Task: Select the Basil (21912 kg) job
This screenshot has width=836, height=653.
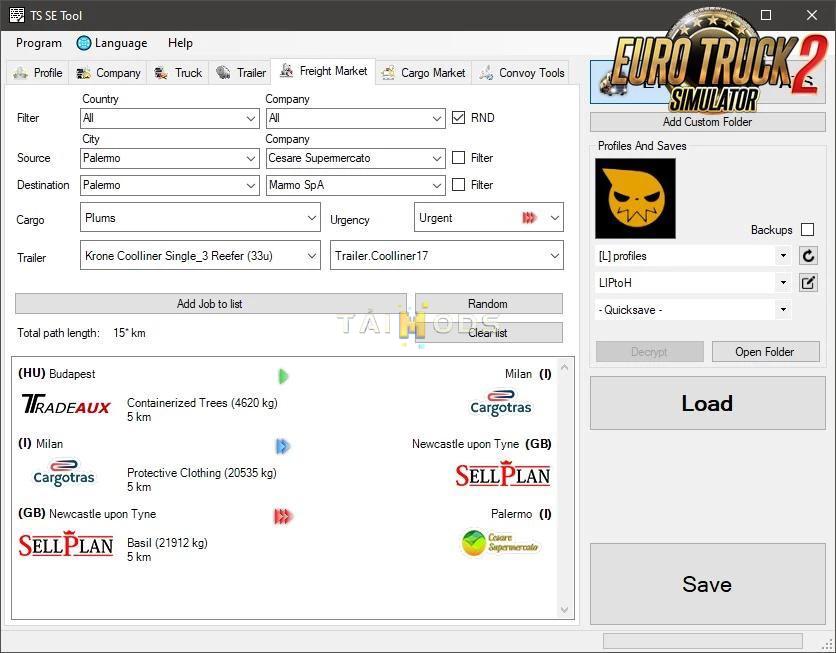Action: point(285,535)
